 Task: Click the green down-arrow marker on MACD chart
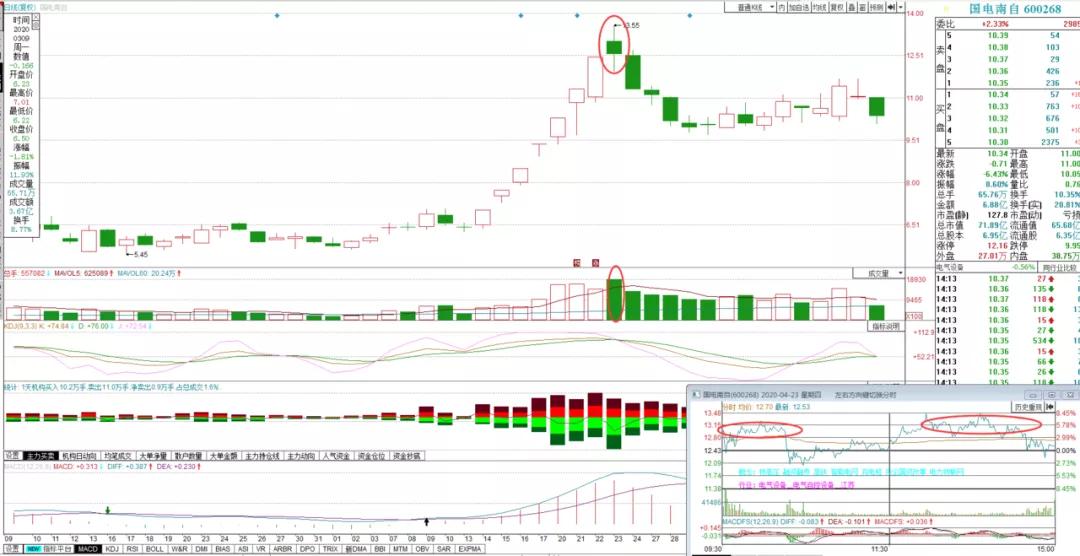(107, 510)
